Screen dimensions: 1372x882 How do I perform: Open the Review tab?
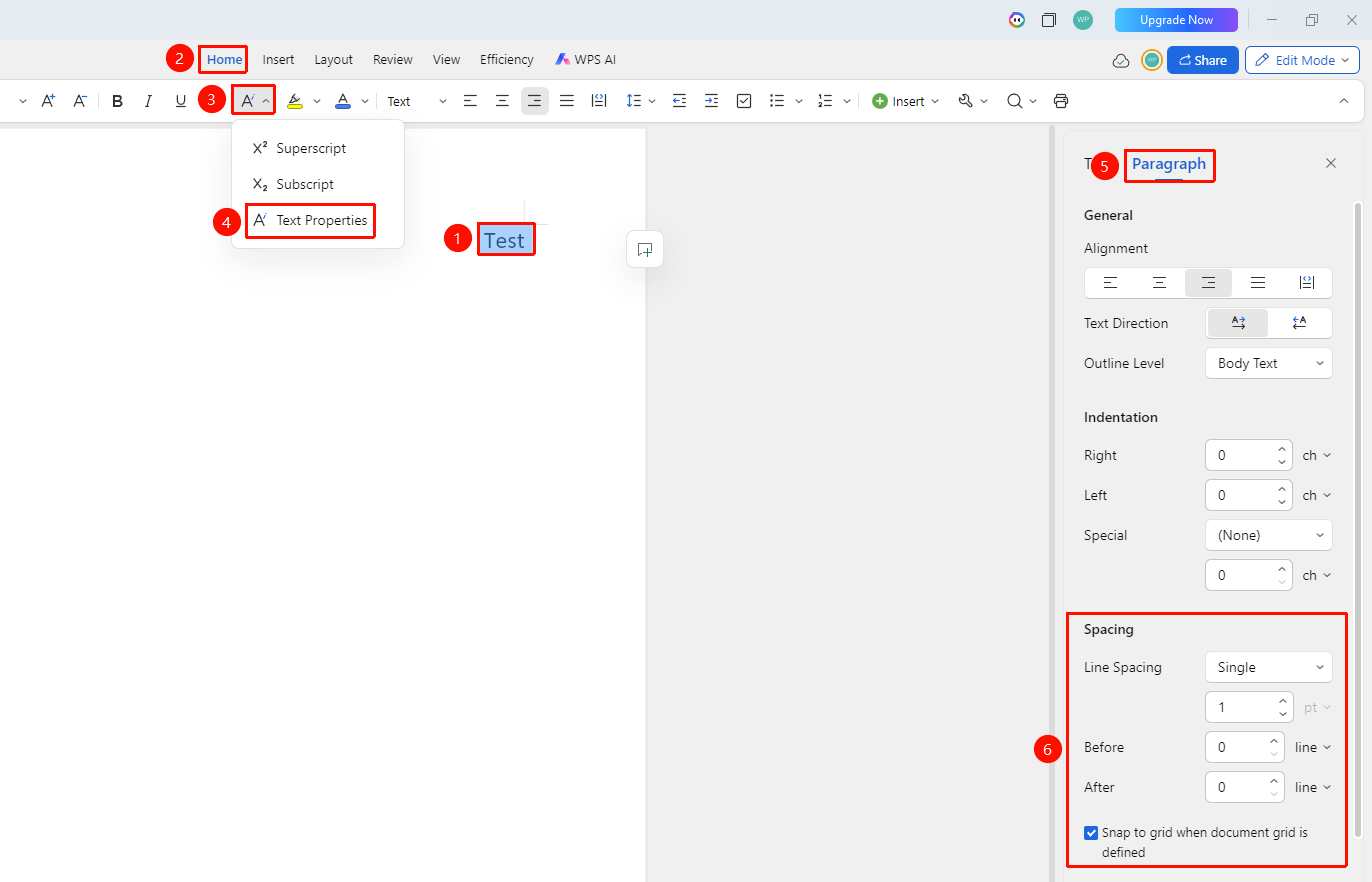pyautogui.click(x=393, y=60)
